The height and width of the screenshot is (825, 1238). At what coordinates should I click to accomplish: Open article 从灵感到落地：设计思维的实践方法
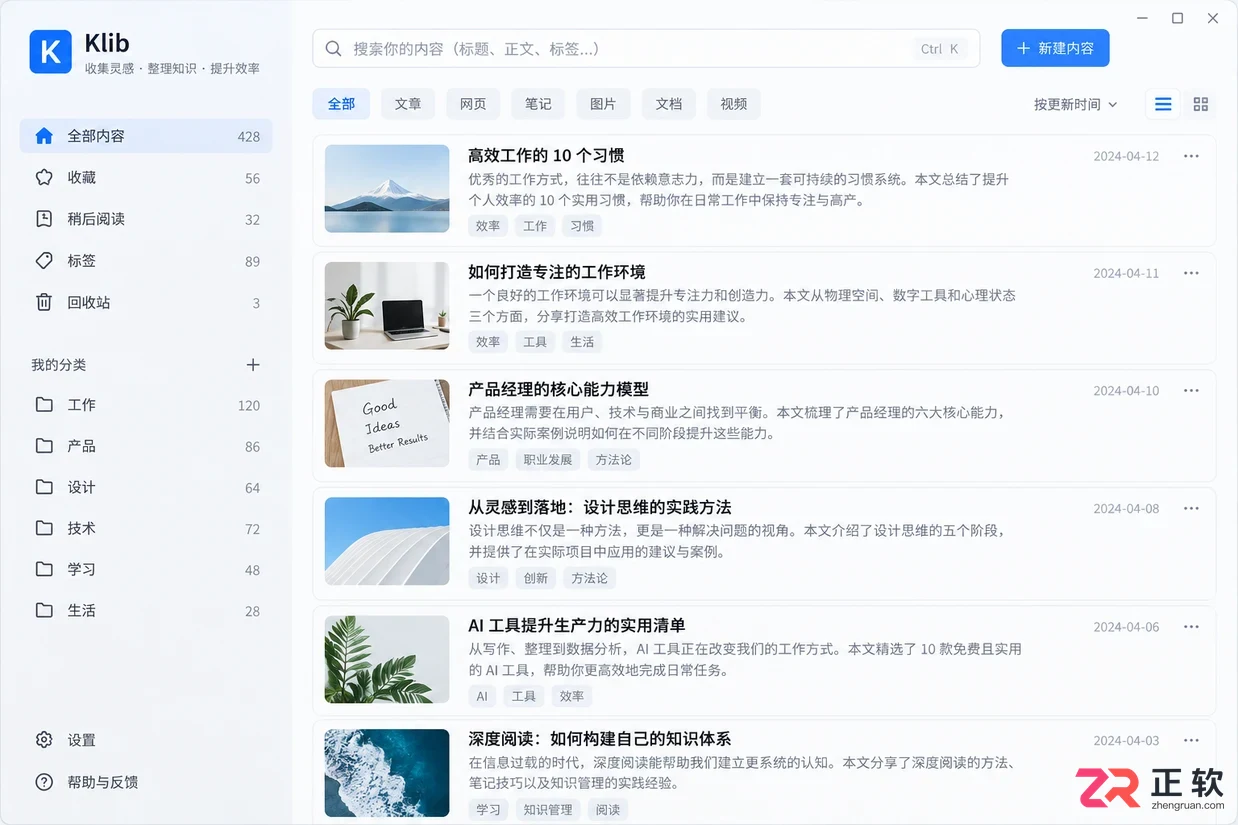600,507
